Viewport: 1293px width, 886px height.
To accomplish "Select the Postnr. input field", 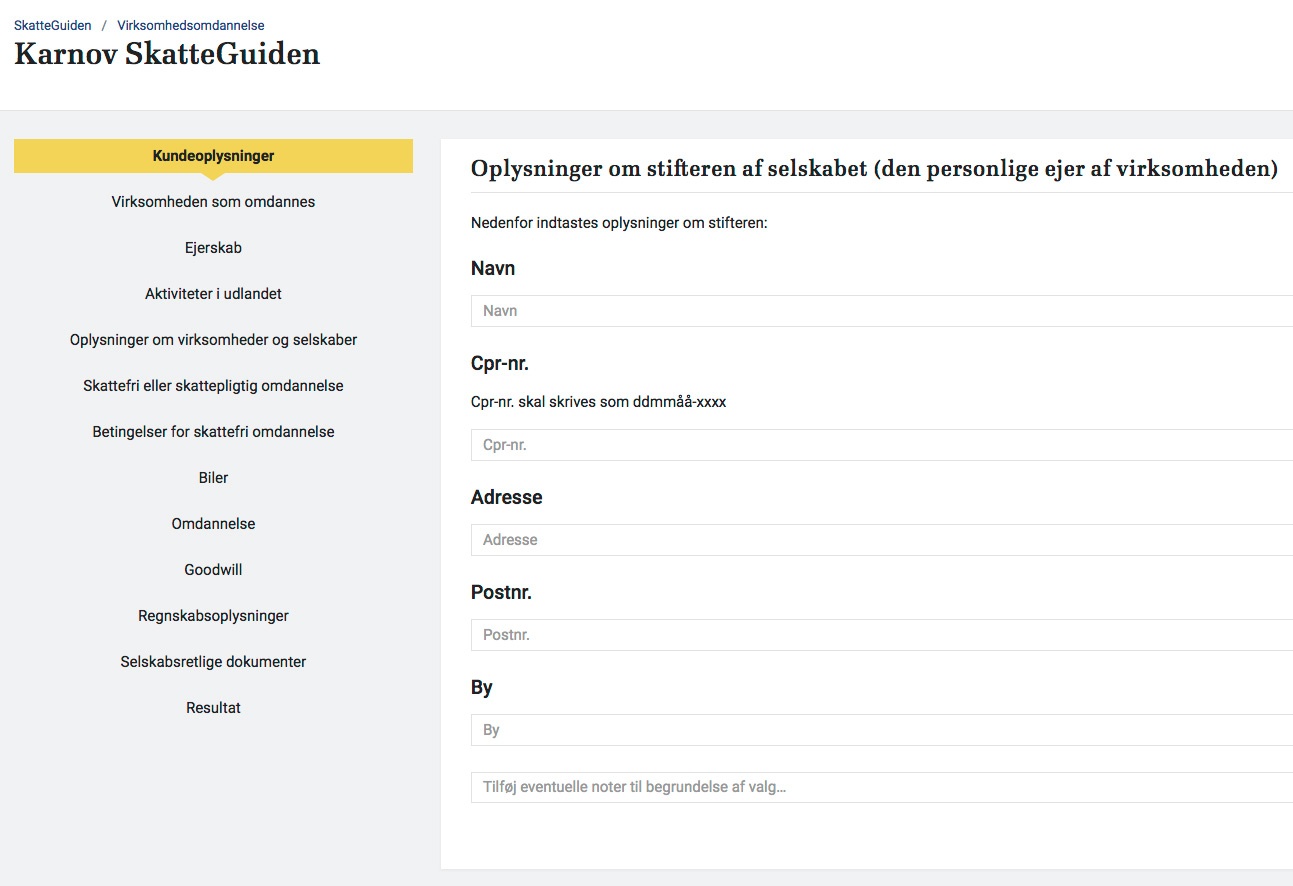I will [882, 635].
